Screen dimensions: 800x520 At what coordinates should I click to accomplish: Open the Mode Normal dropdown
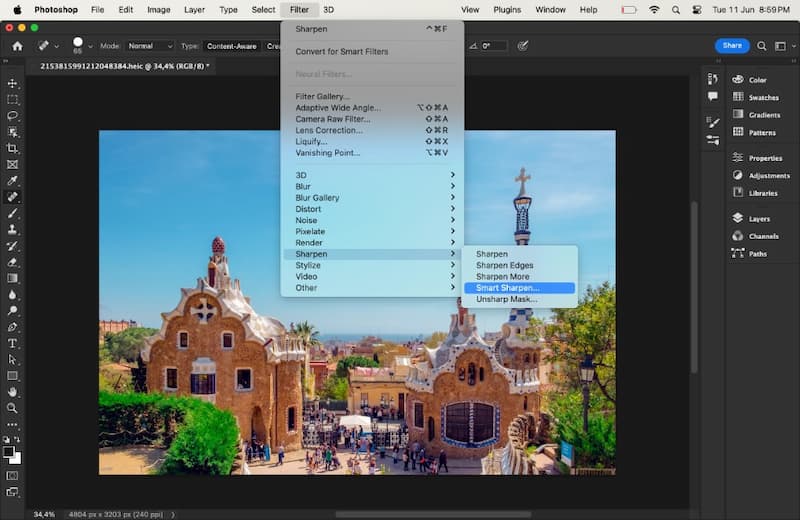coord(150,46)
